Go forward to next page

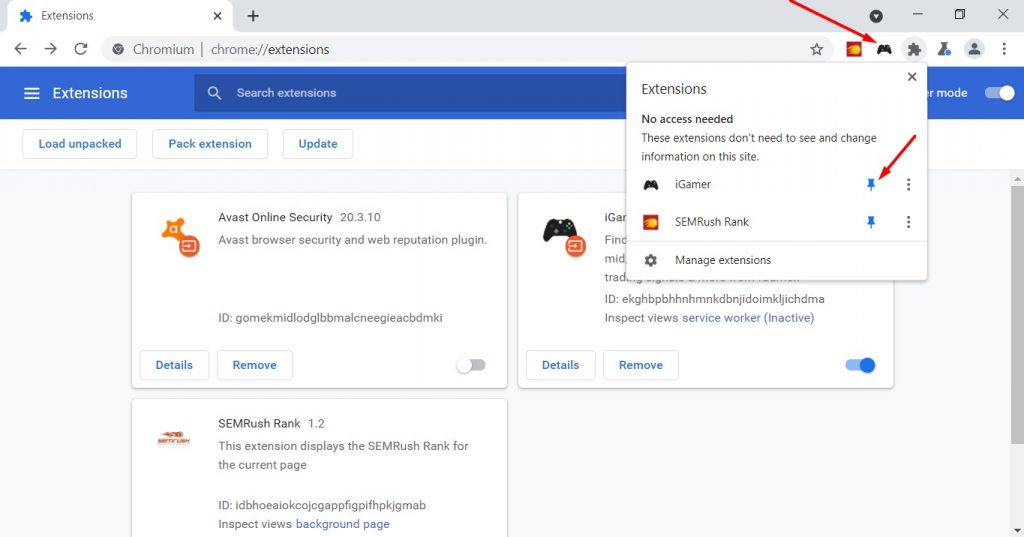(50, 49)
